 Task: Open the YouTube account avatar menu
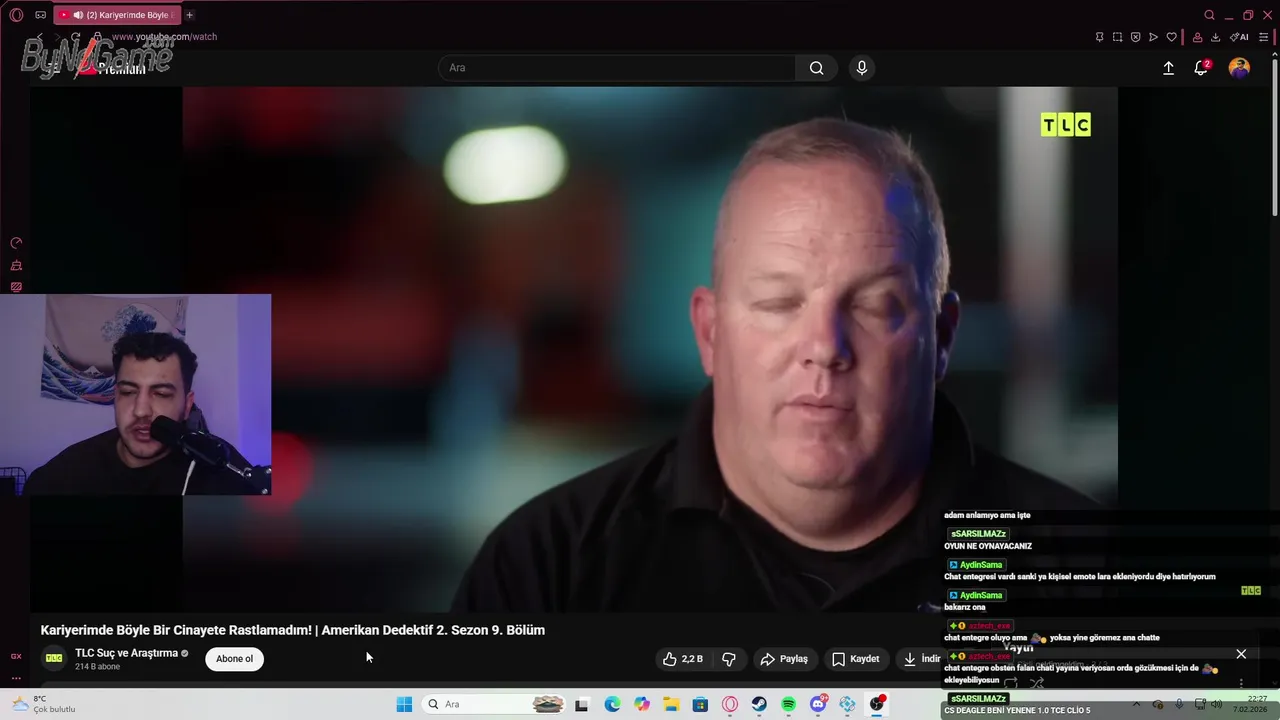coord(1239,68)
